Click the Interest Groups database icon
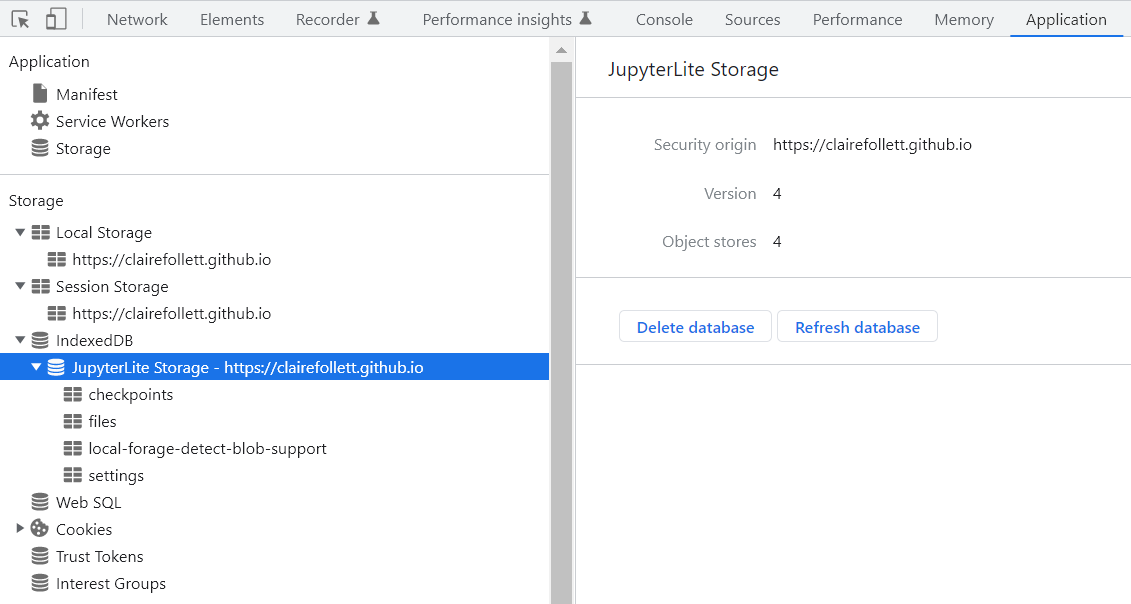The image size is (1131, 604). tap(40, 583)
